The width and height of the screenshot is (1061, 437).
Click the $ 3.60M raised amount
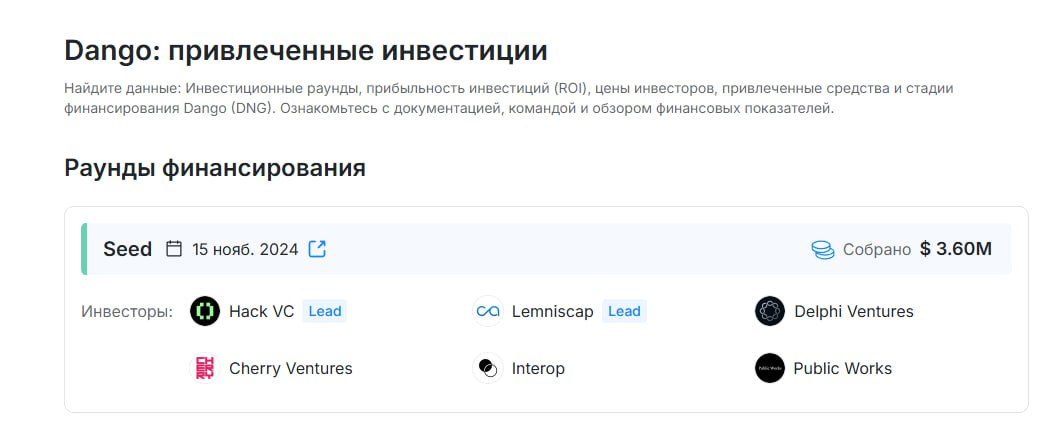pyautogui.click(x=956, y=249)
